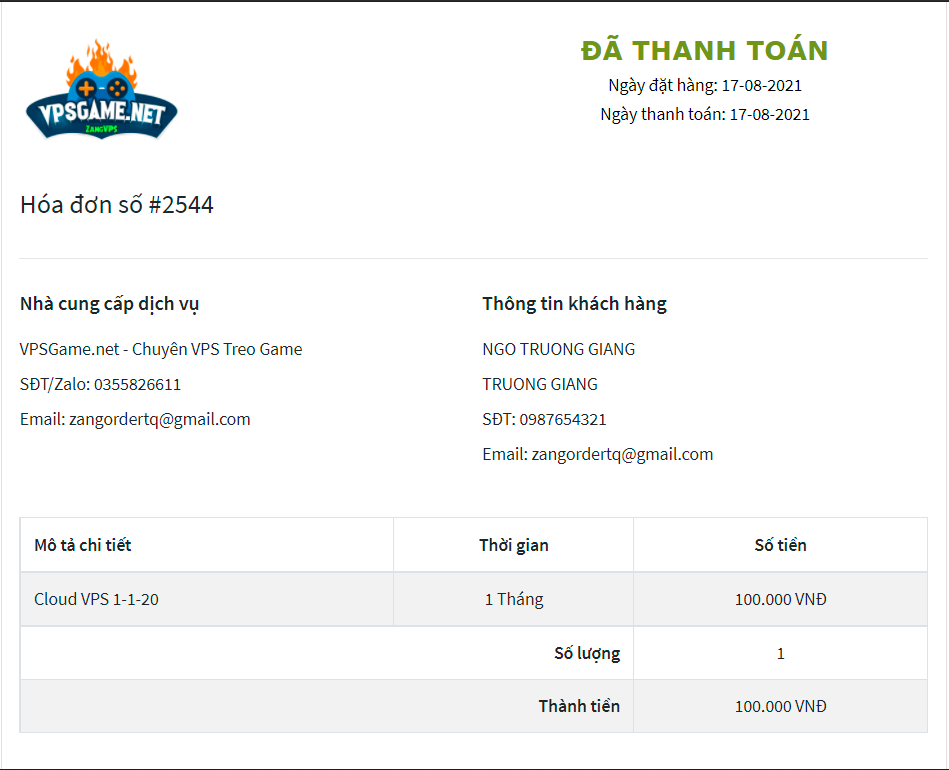
Task: Click the 1 Tháng duration cell
Action: coord(513,599)
